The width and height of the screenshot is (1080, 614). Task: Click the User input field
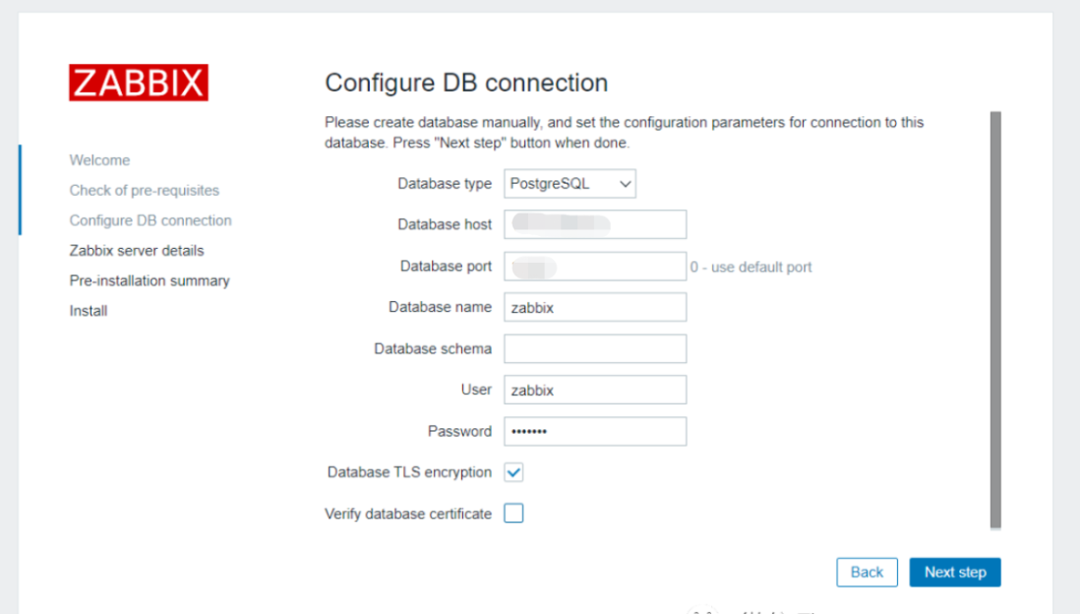tap(595, 390)
